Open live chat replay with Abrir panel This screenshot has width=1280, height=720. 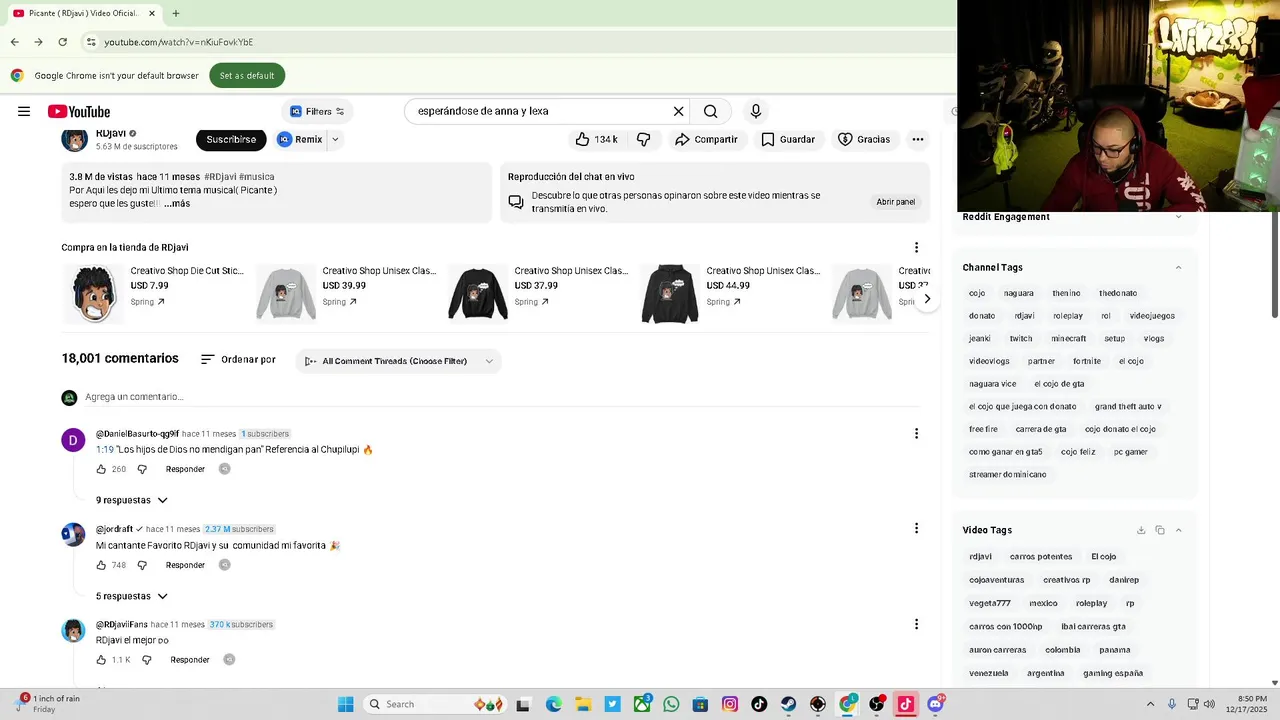(895, 202)
